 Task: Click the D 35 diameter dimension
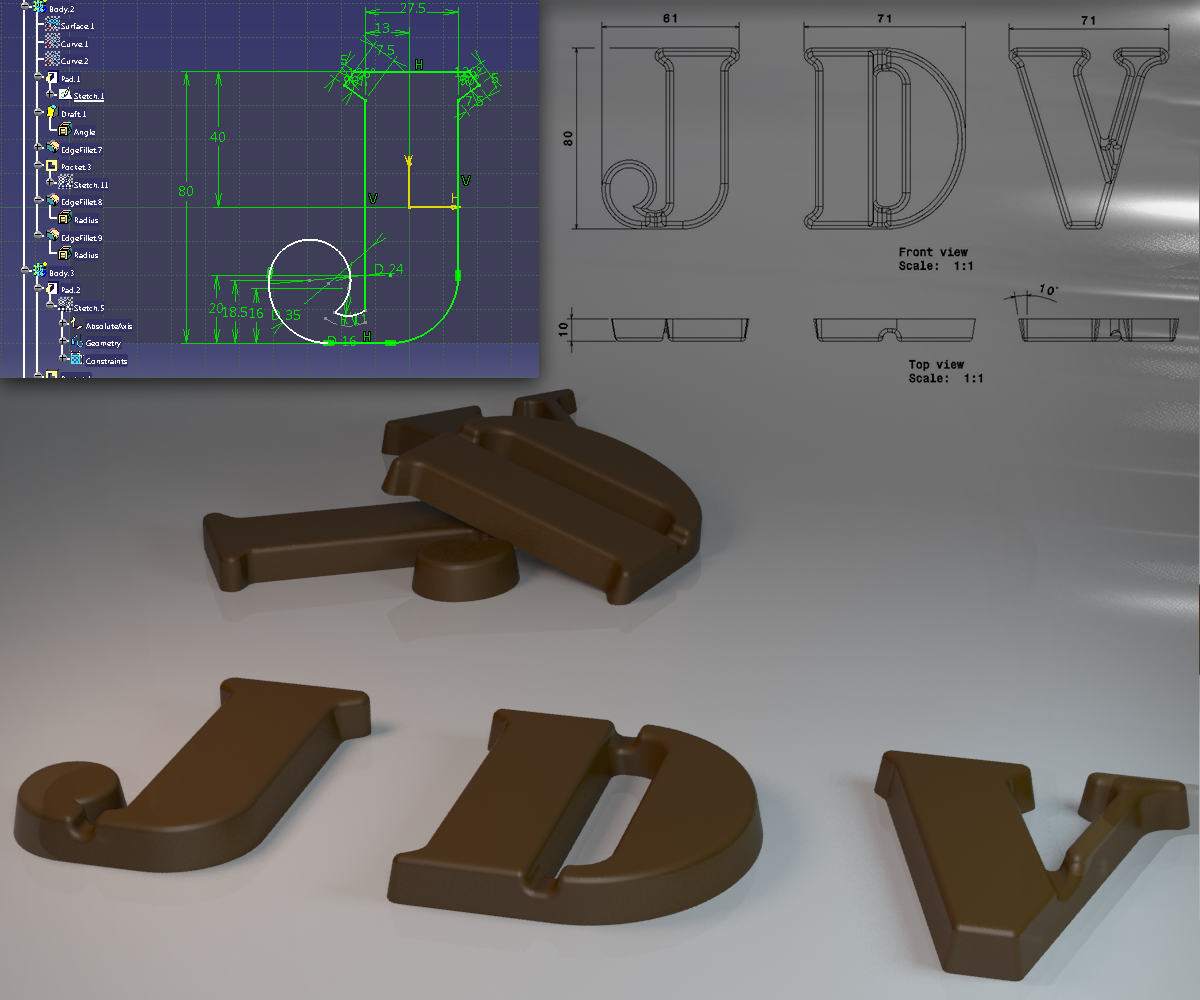click(286, 315)
